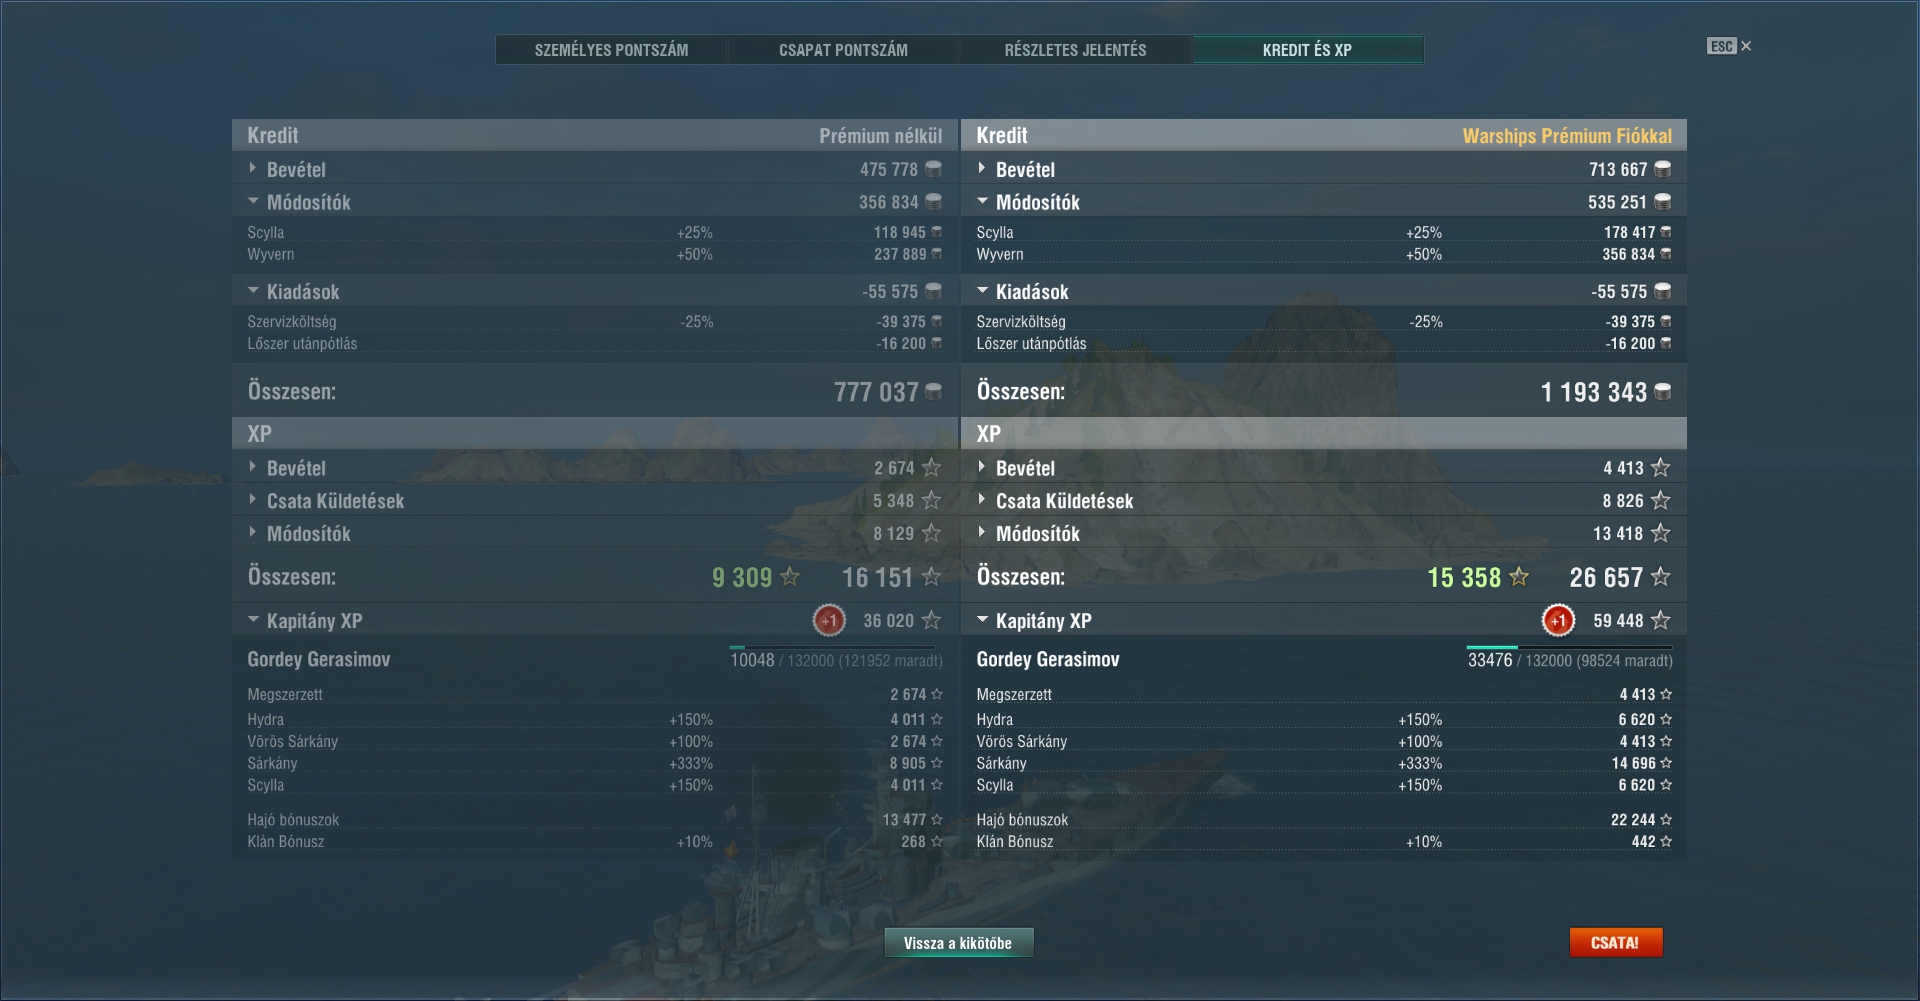
Task: Click the star icon next to 59 448 captain XP
Action: (1661, 620)
